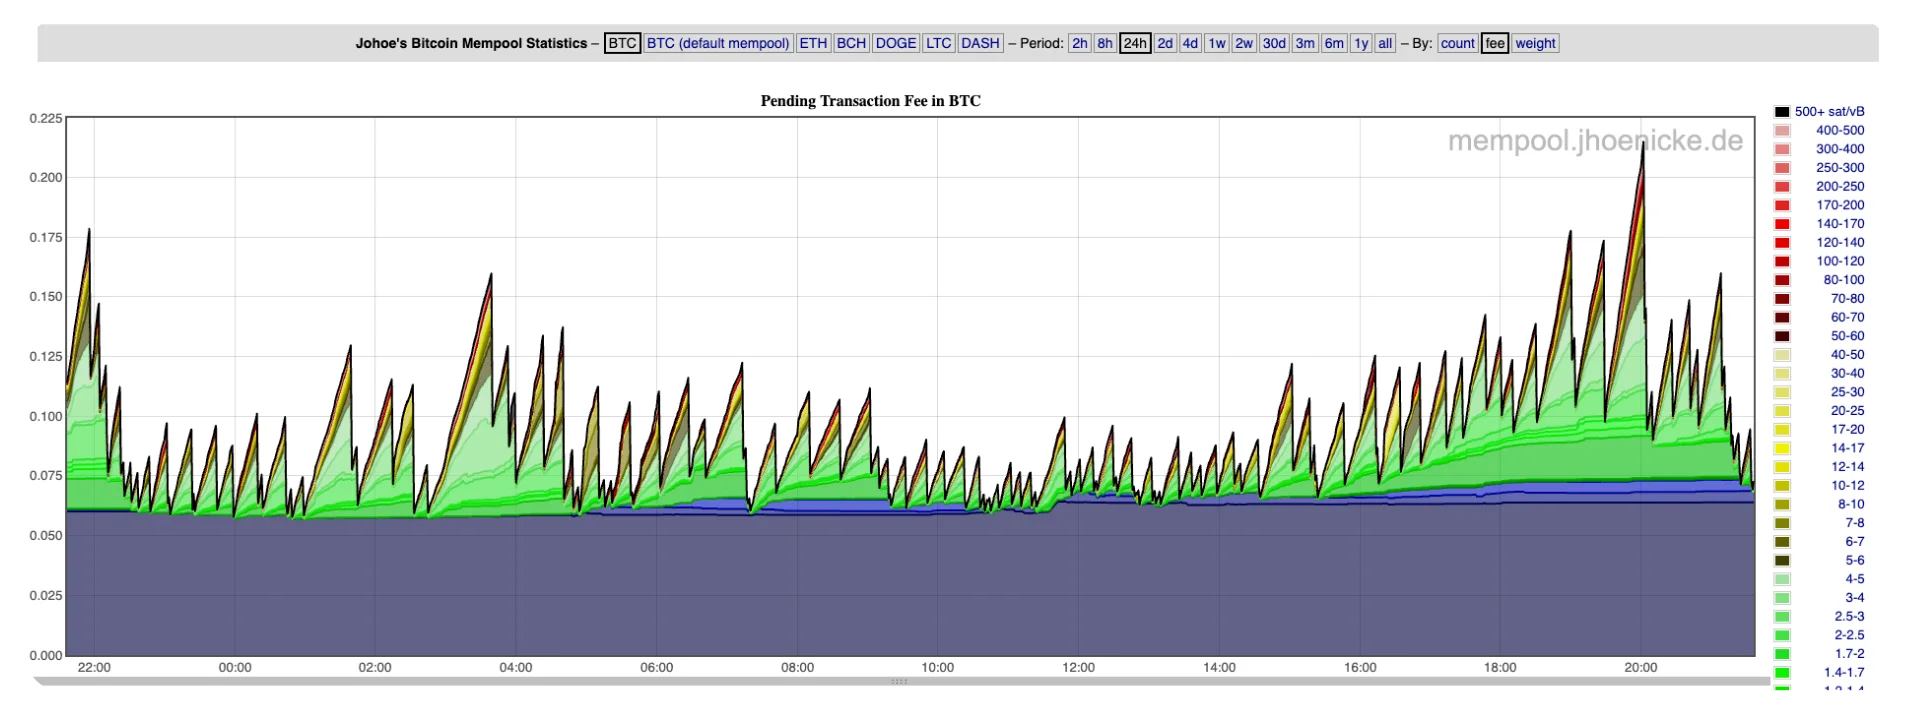Display the chart by count
The height and width of the screenshot is (709, 1915).
[x=1457, y=43]
